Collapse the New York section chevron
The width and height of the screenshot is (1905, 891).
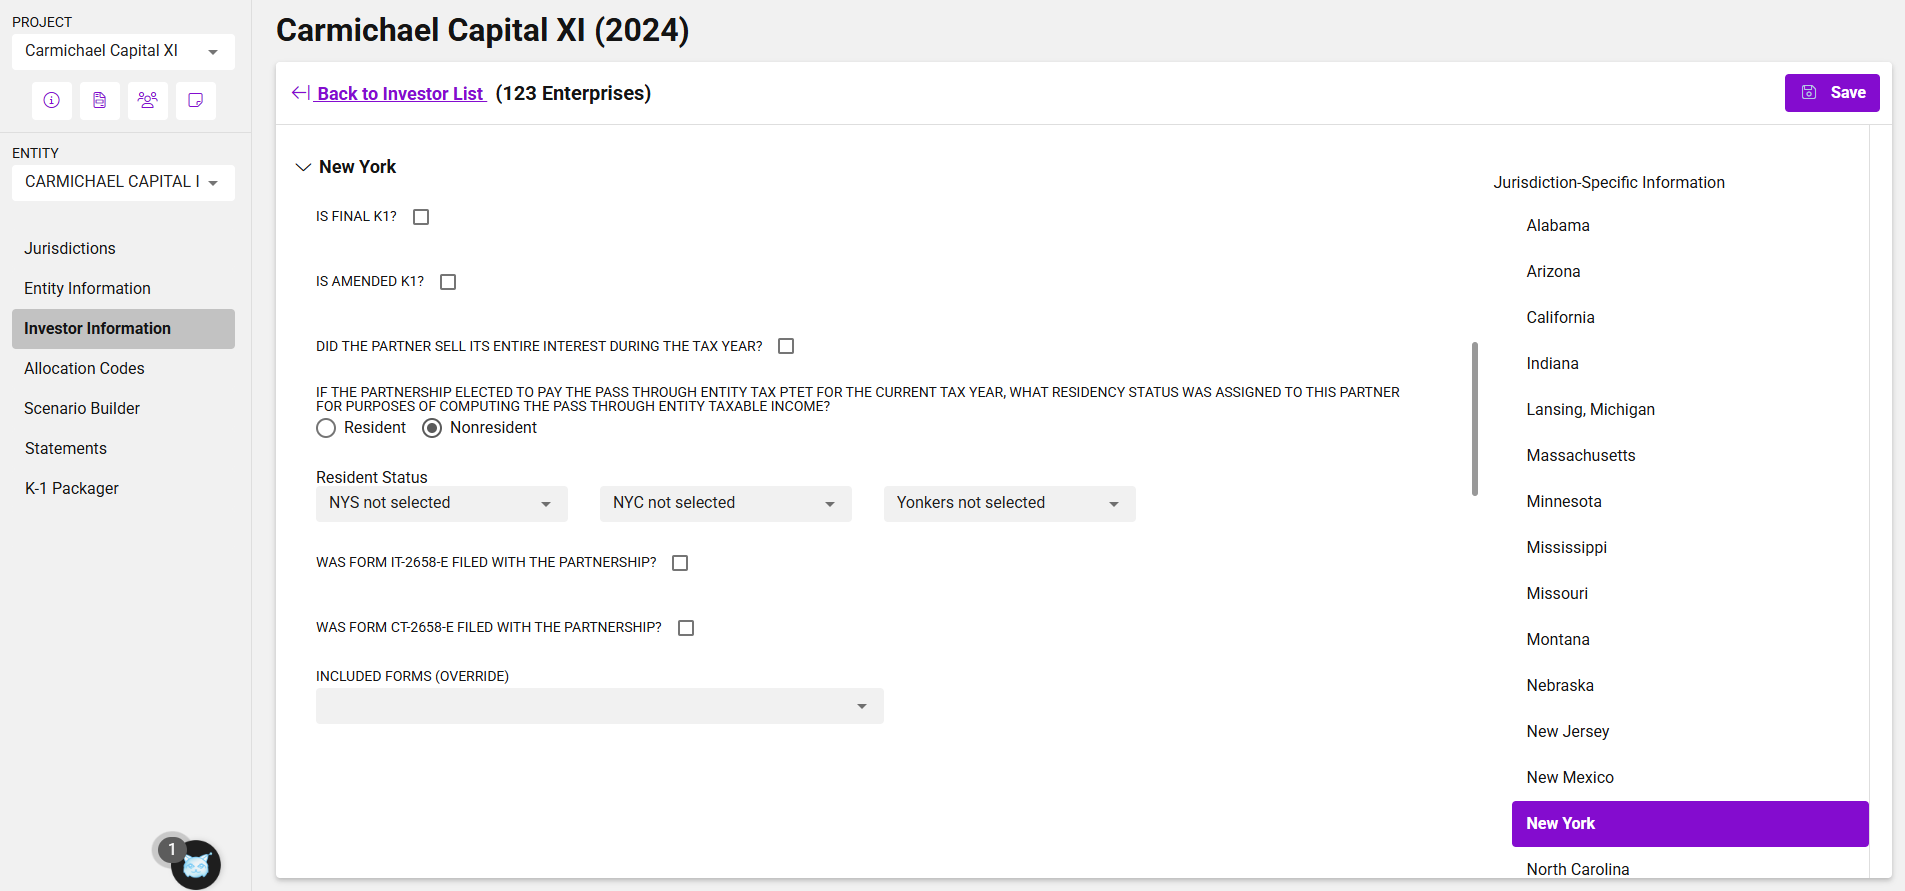click(303, 167)
